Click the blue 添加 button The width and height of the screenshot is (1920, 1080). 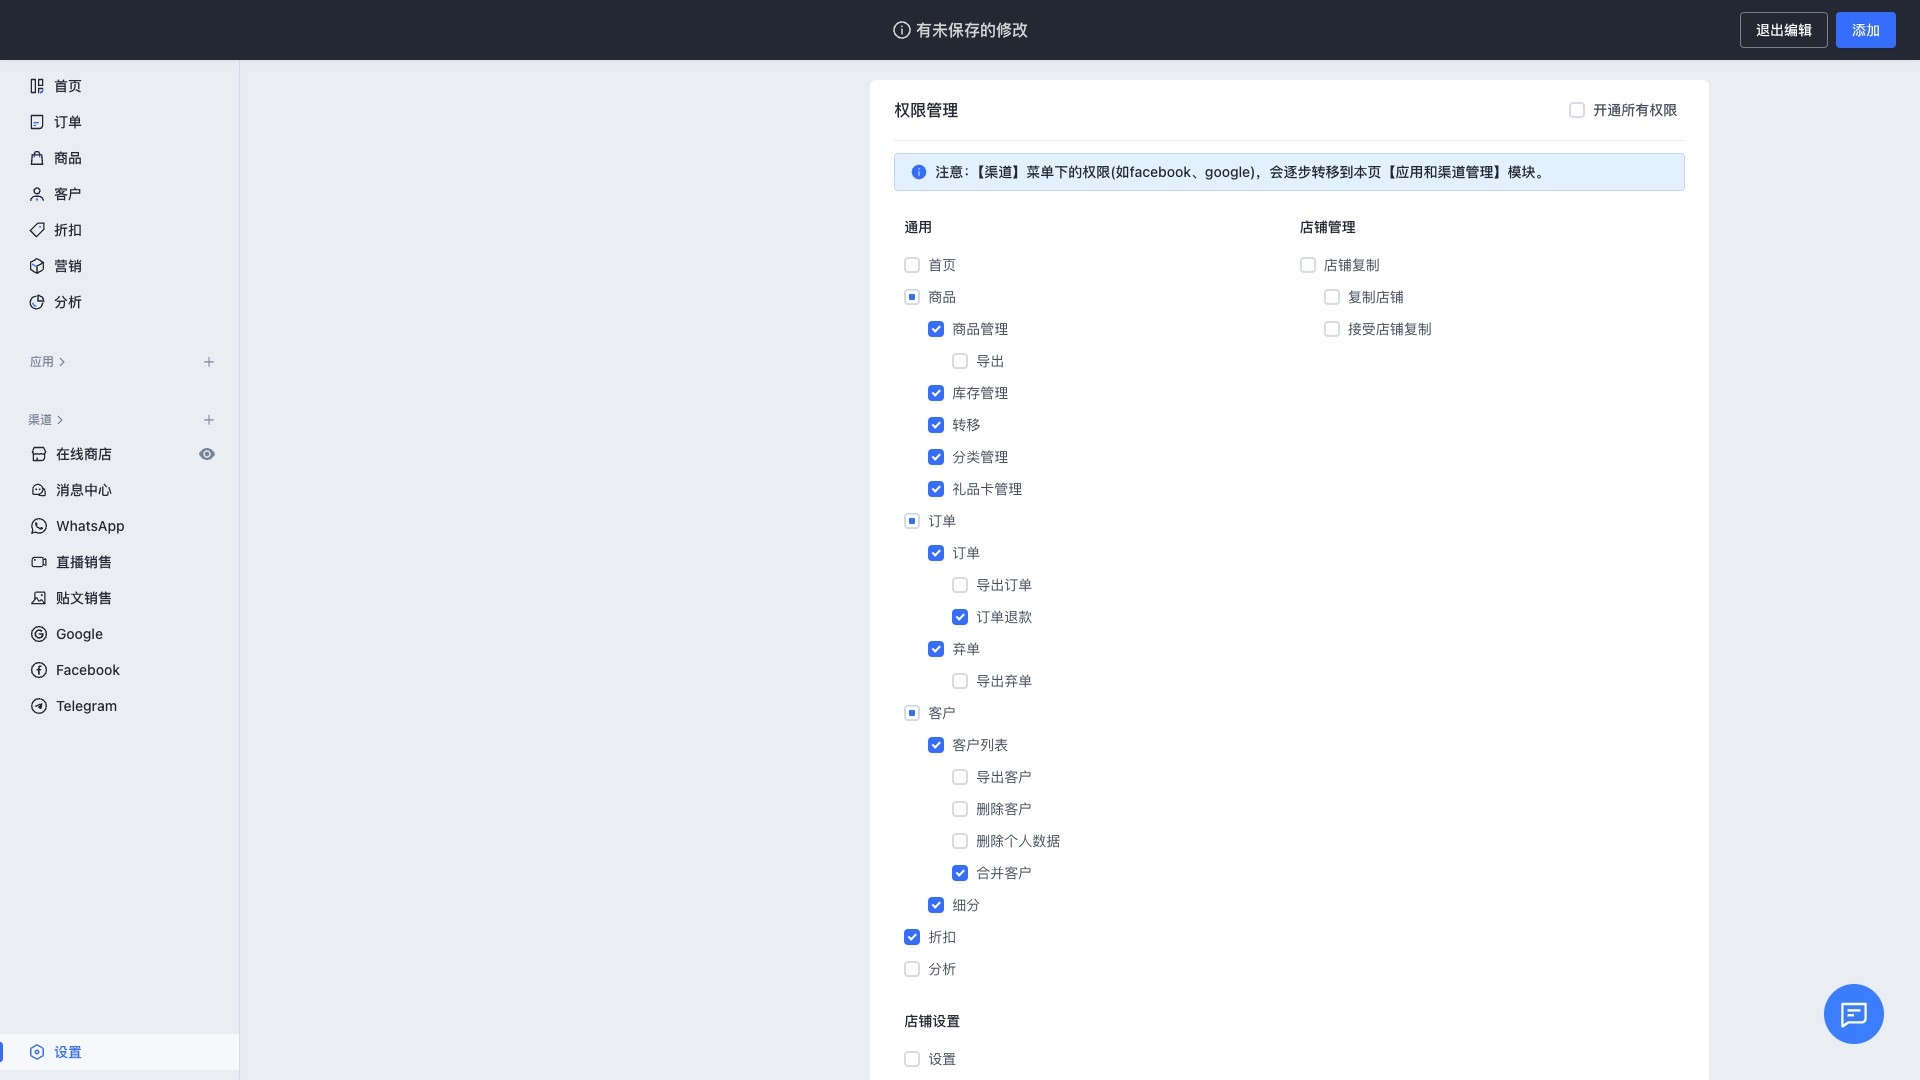(x=1865, y=30)
